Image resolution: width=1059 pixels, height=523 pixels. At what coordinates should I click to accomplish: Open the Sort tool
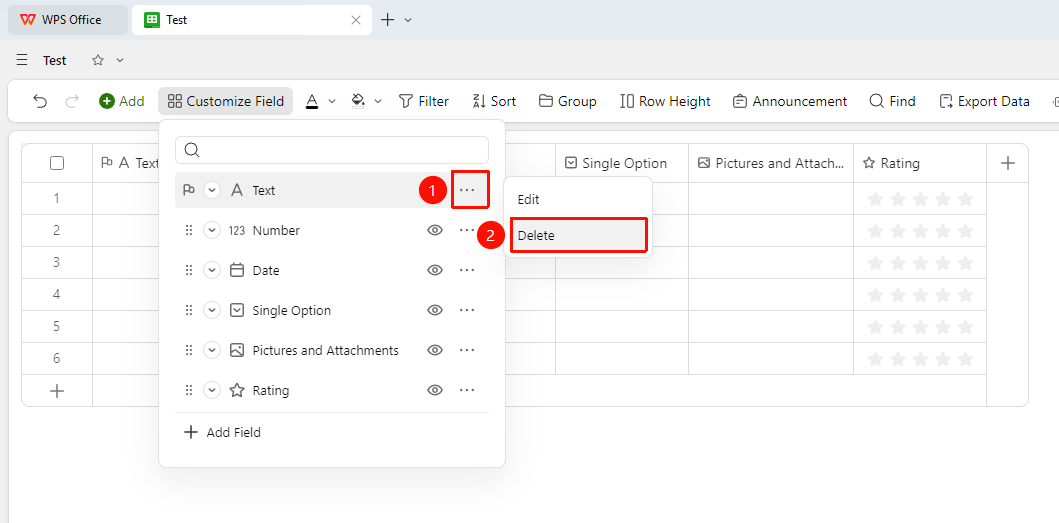point(494,101)
